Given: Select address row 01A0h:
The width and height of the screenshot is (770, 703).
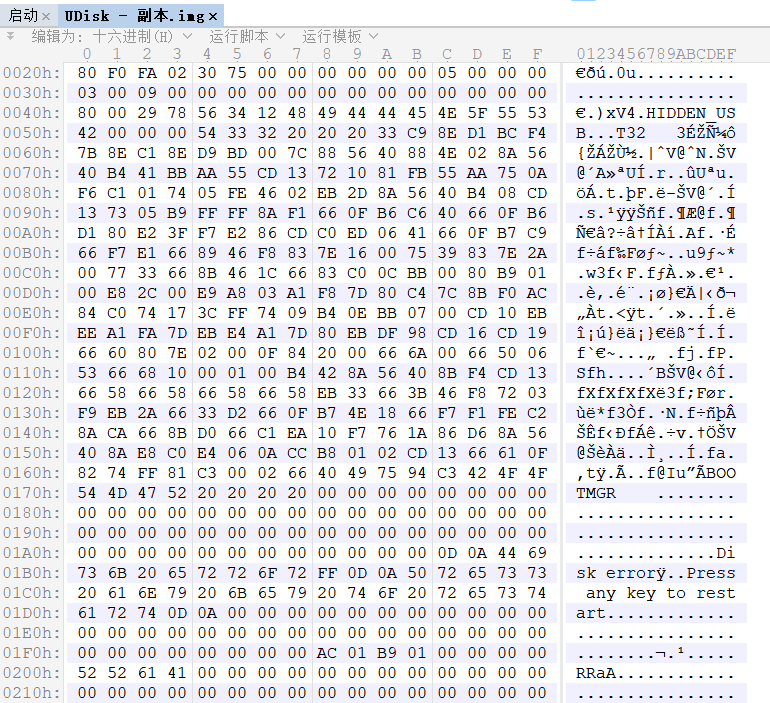Looking at the screenshot, I should pyautogui.click(x=31, y=553).
